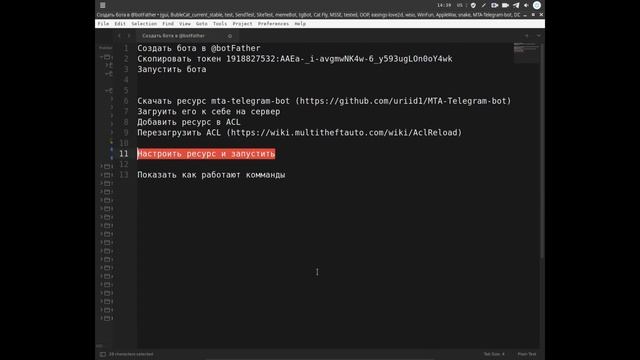Click the minimap preview
Screen dimensions: 640x360
[x=526, y=52]
